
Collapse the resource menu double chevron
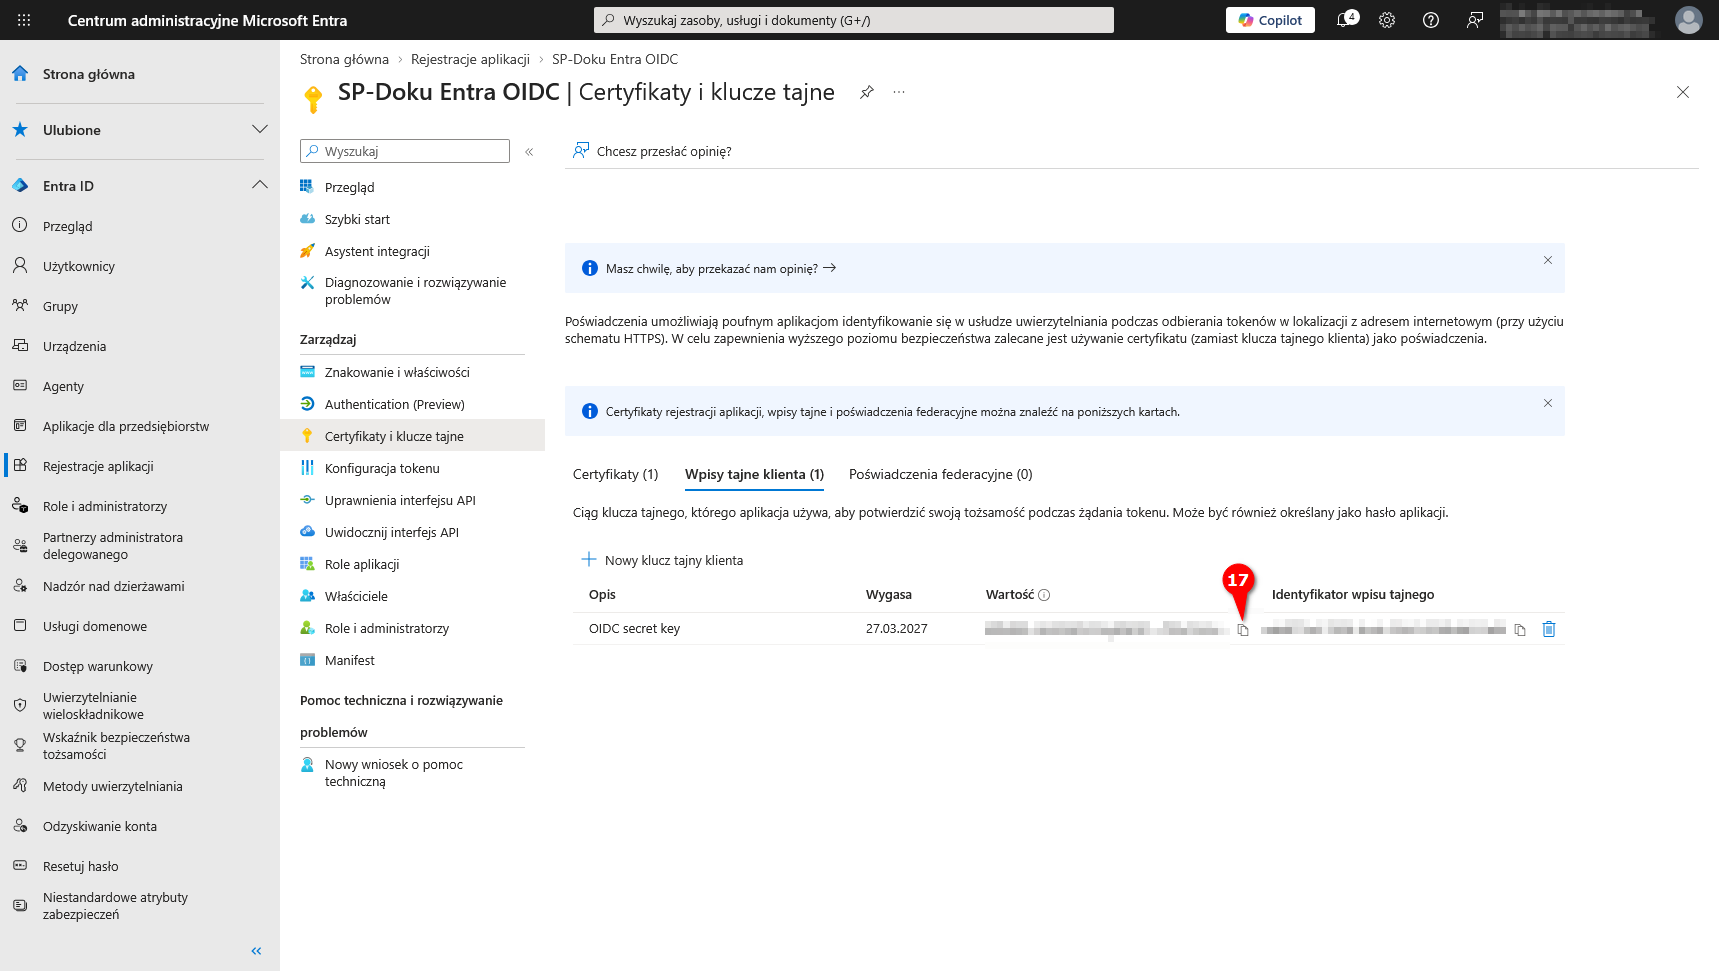529,152
